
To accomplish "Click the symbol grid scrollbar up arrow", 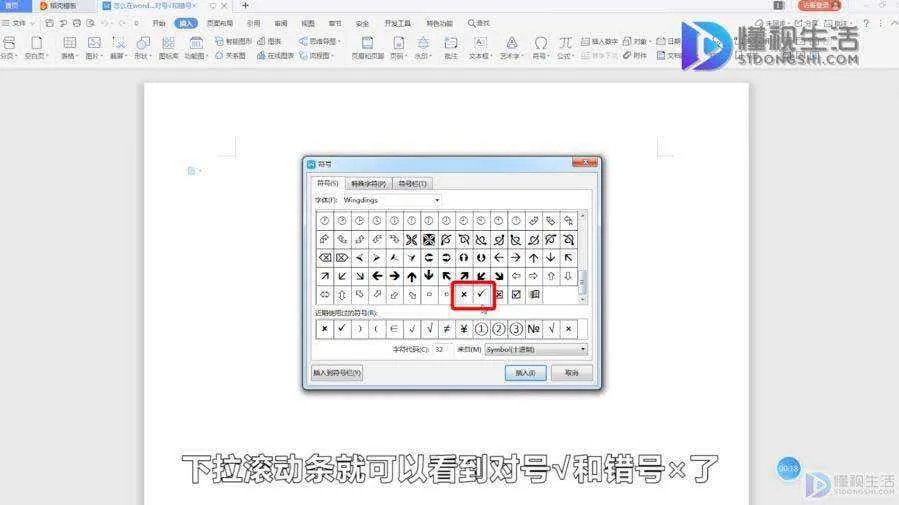I will click(x=583, y=216).
